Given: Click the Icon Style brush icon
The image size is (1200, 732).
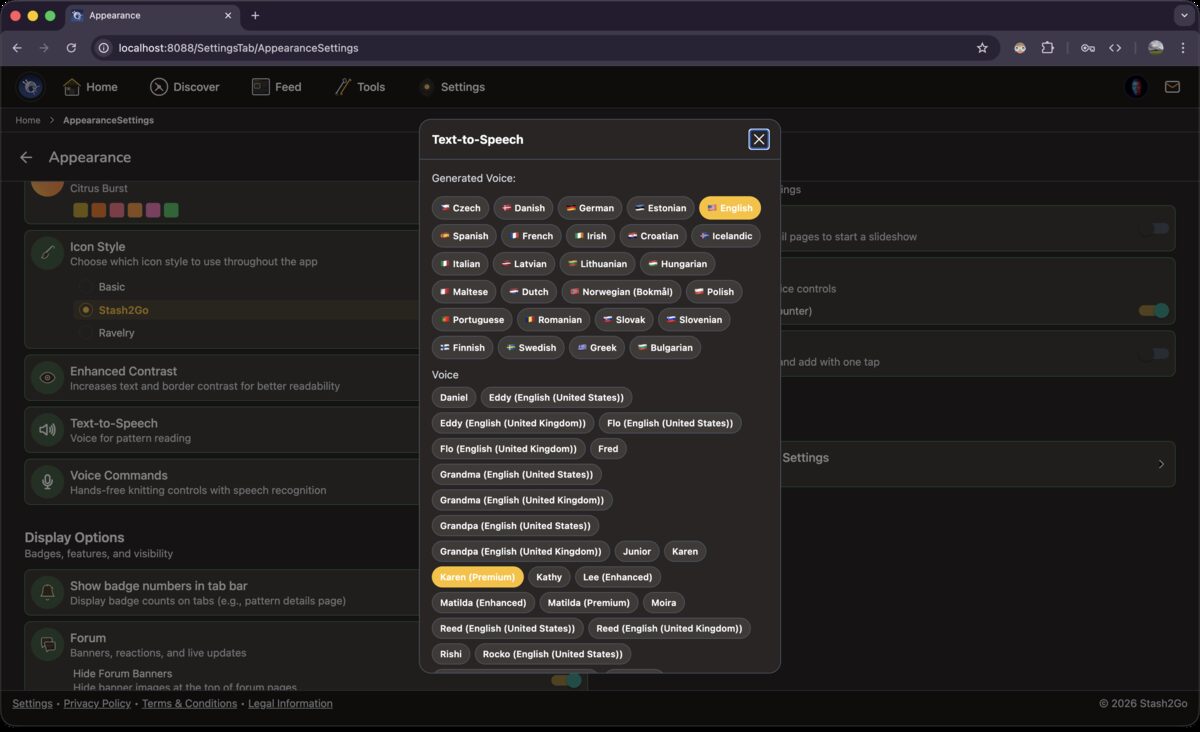Looking at the screenshot, I should [x=47, y=253].
